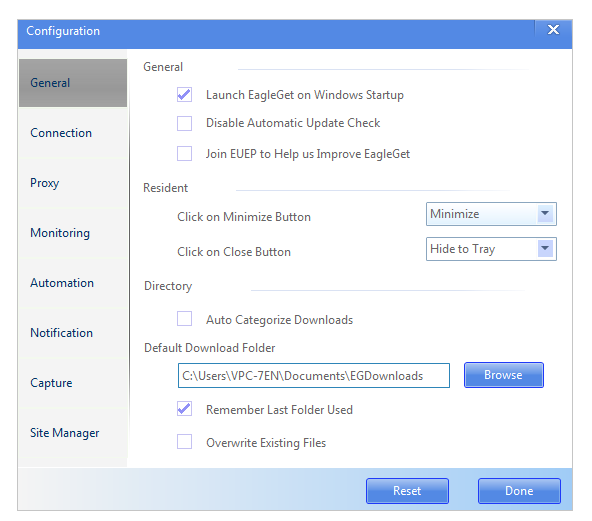Check Overwrite Existing Files option
Image resolution: width=592 pixels, height=521 pixels.
click(184, 442)
